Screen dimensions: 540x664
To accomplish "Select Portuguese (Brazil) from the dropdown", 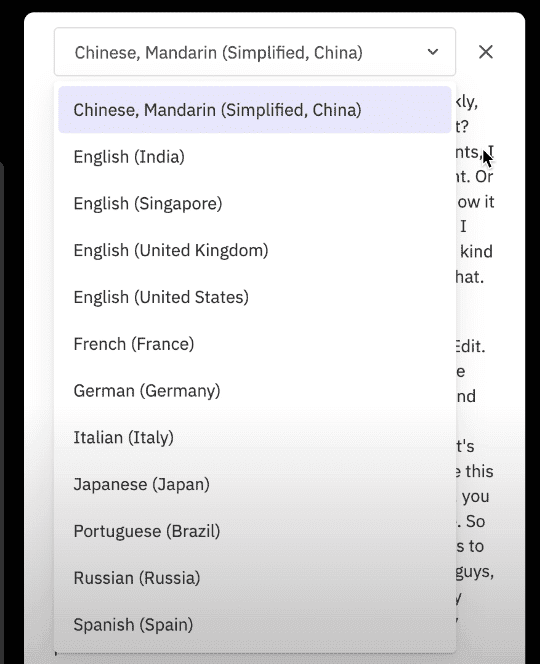I will [x=255, y=531].
